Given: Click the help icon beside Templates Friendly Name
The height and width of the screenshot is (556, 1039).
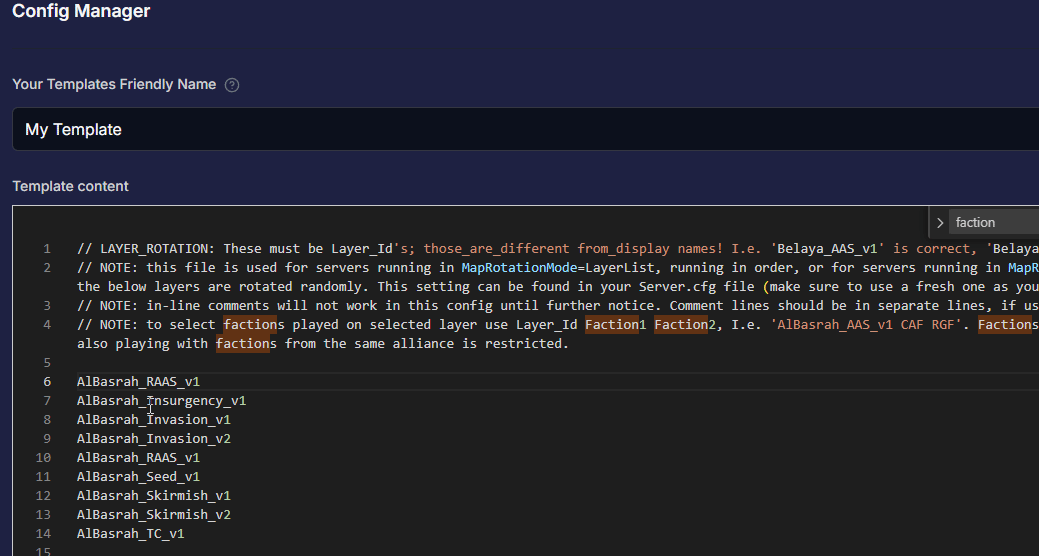Looking at the screenshot, I should tap(232, 85).
